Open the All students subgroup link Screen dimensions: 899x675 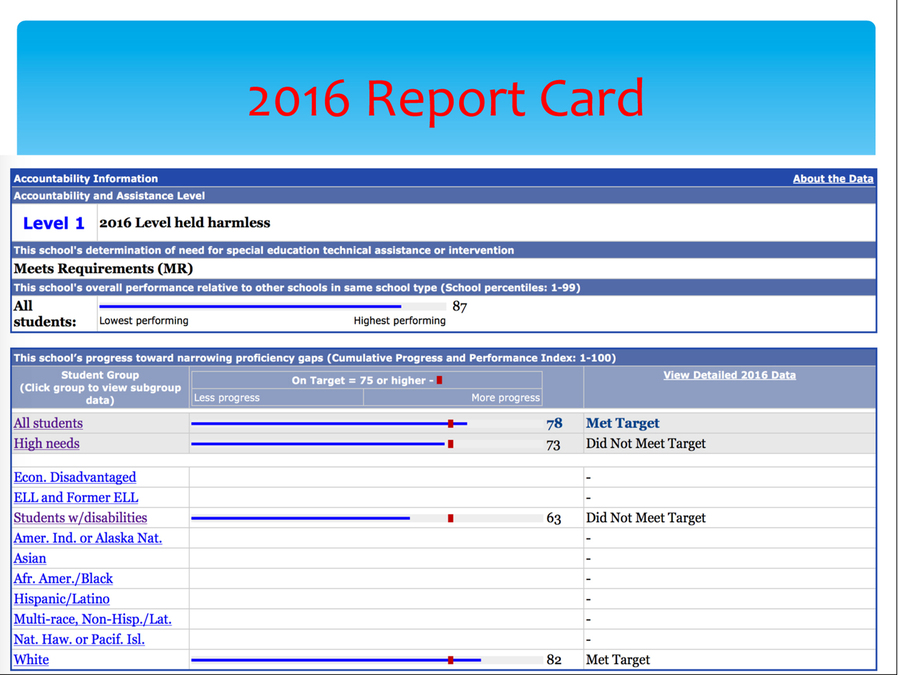[x=48, y=423]
